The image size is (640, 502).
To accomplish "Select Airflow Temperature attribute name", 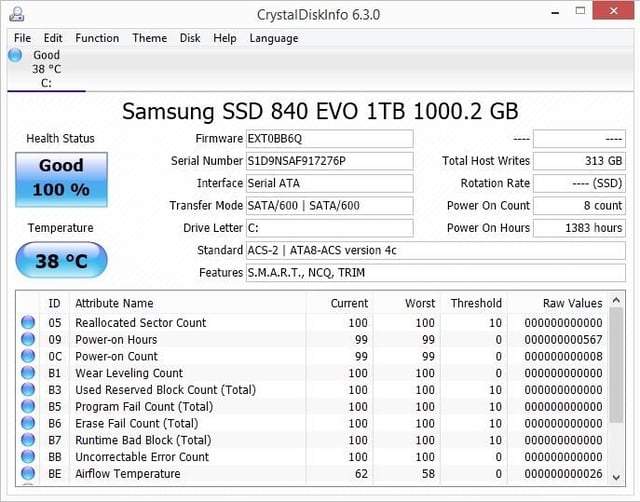I will [128, 473].
